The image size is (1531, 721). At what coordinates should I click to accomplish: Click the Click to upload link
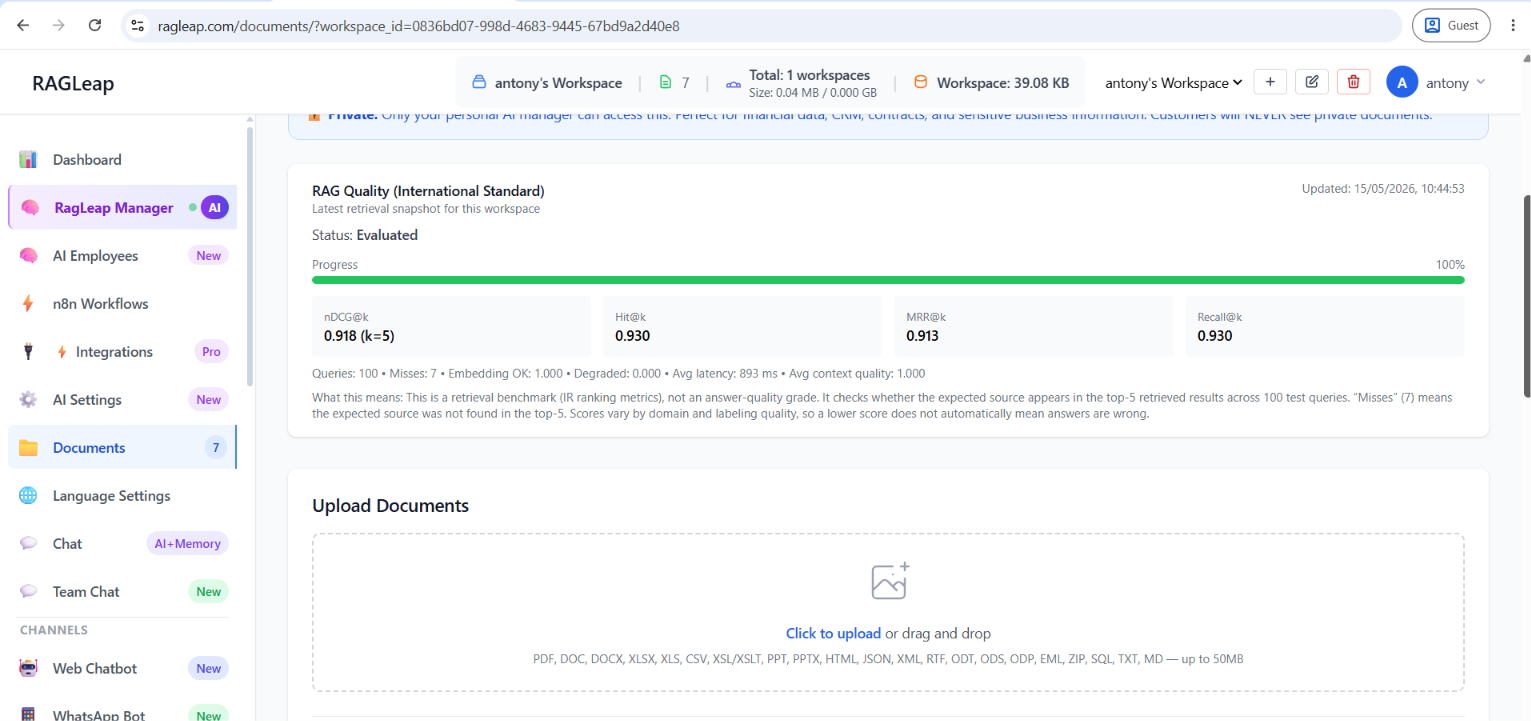coord(833,634)
